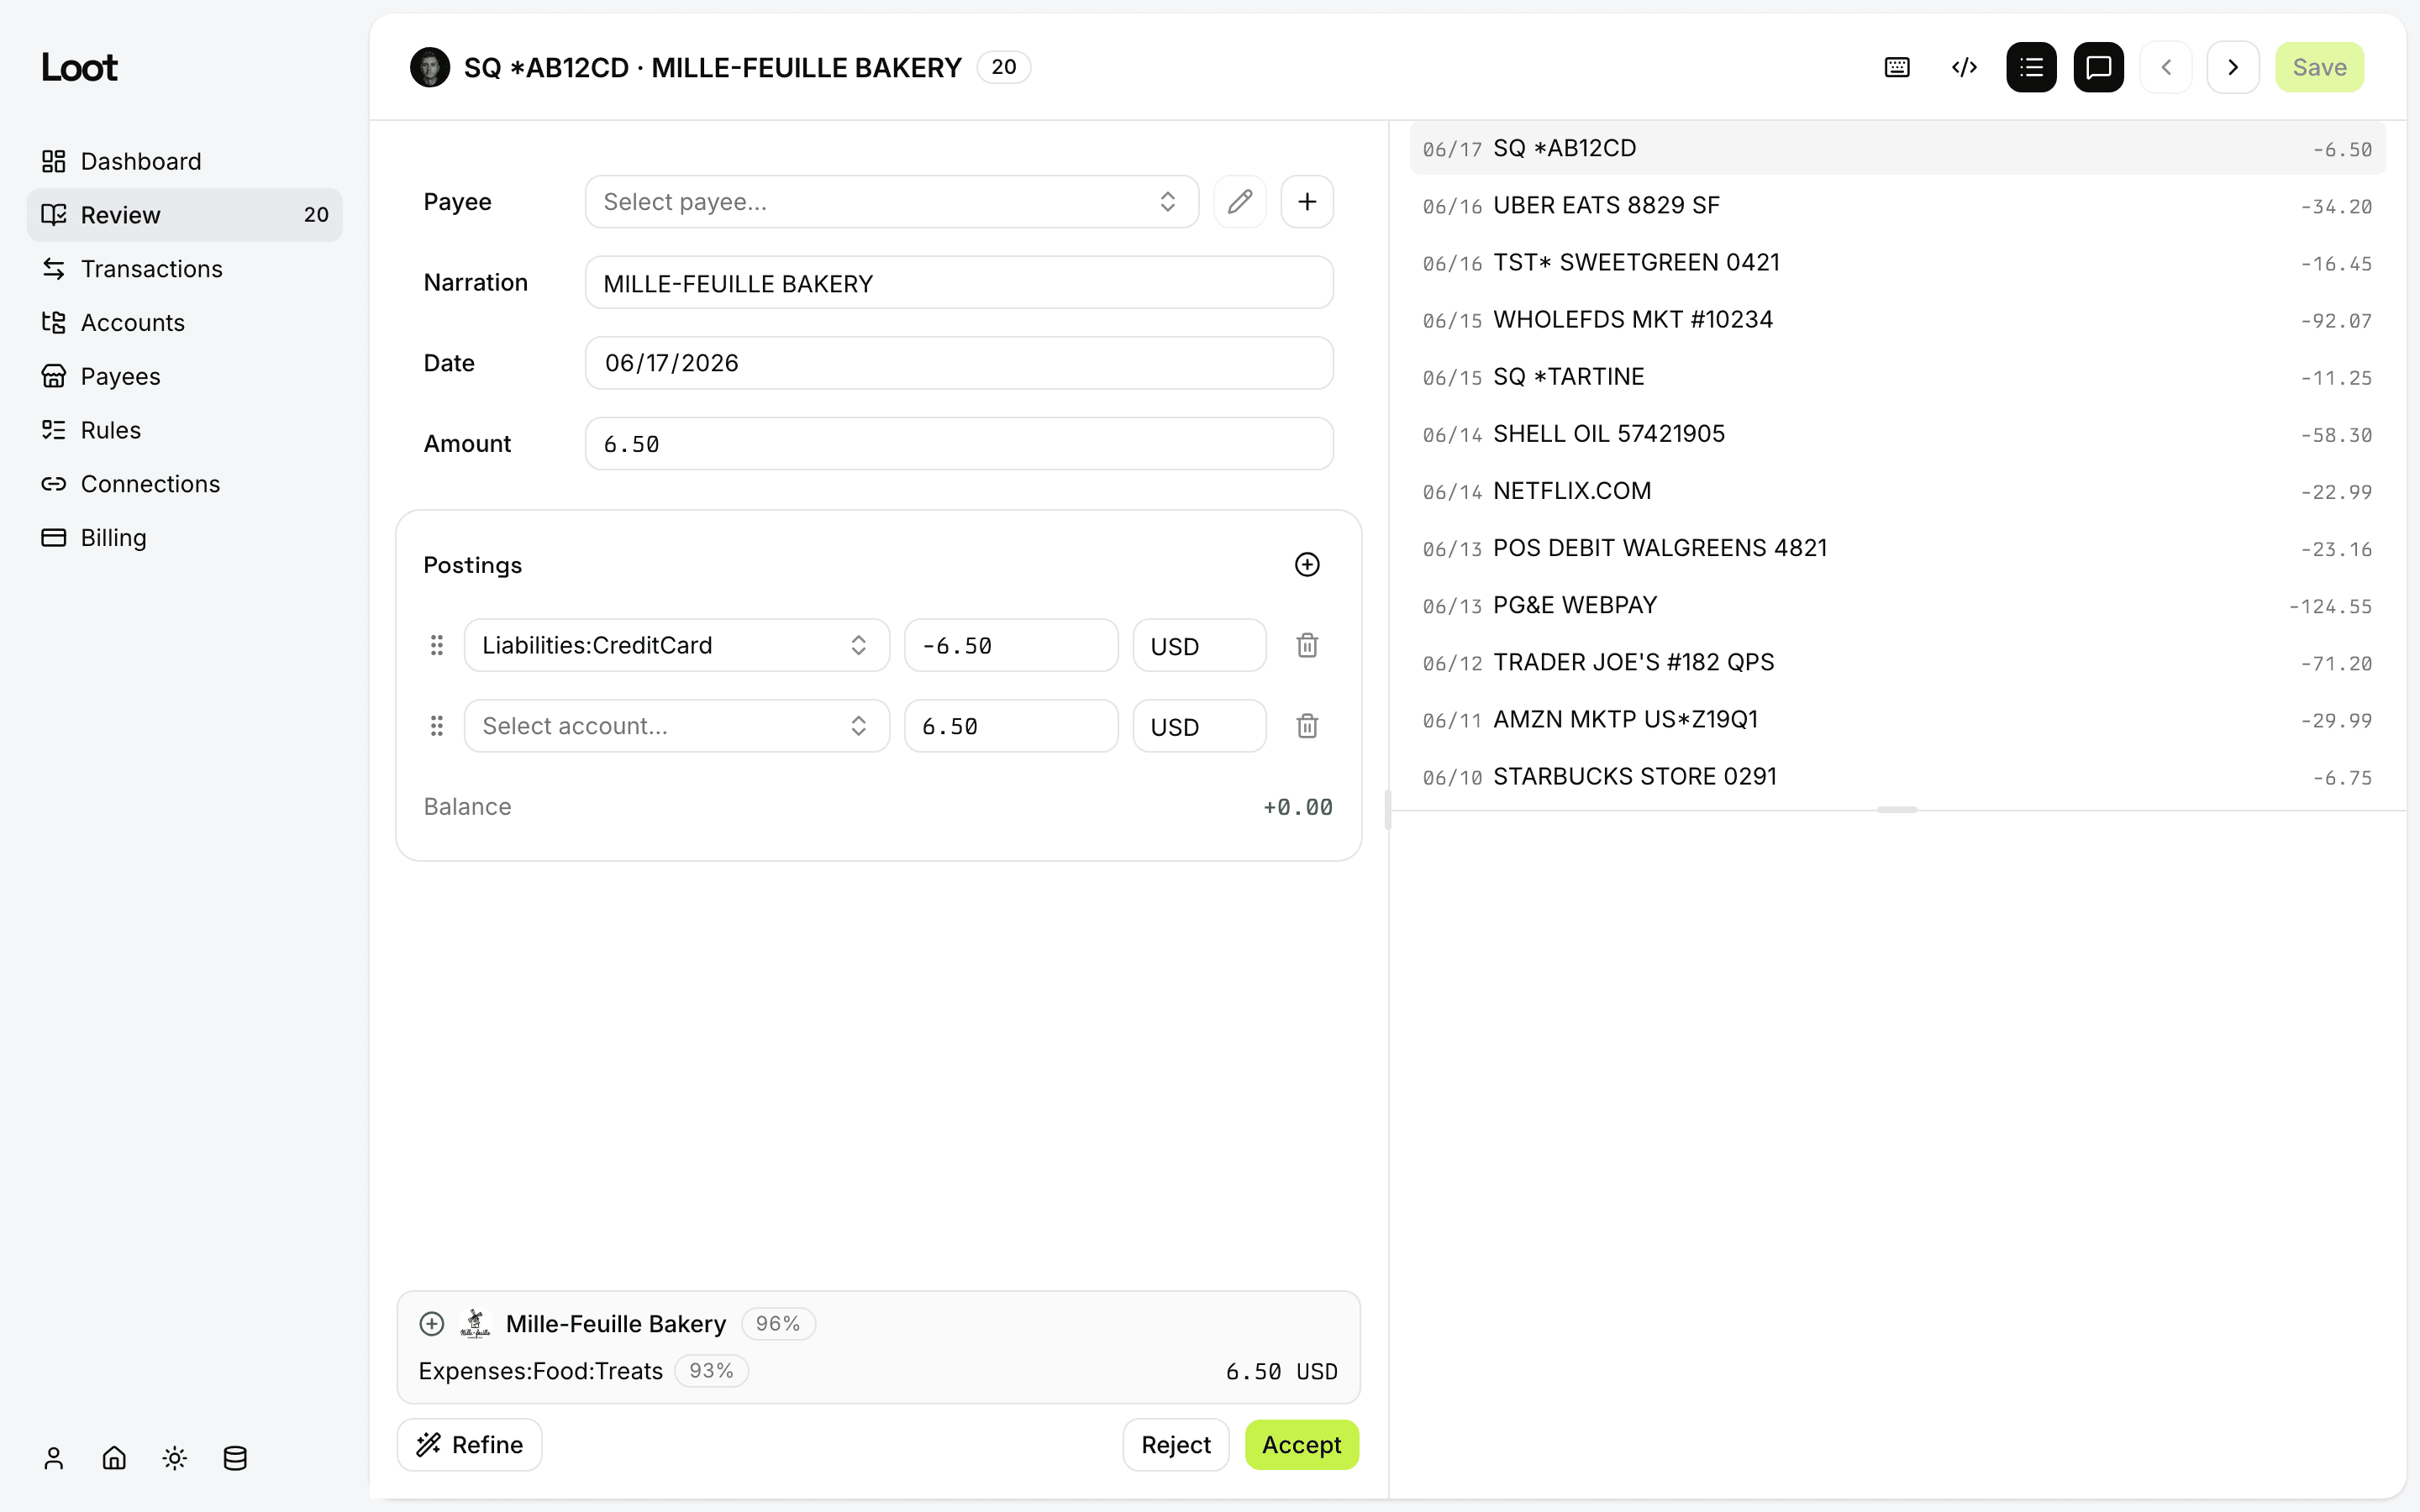This screenshot has height=1512, width=2420.
Task: Click the 93% confidence badge
Action: (711, 1371)
